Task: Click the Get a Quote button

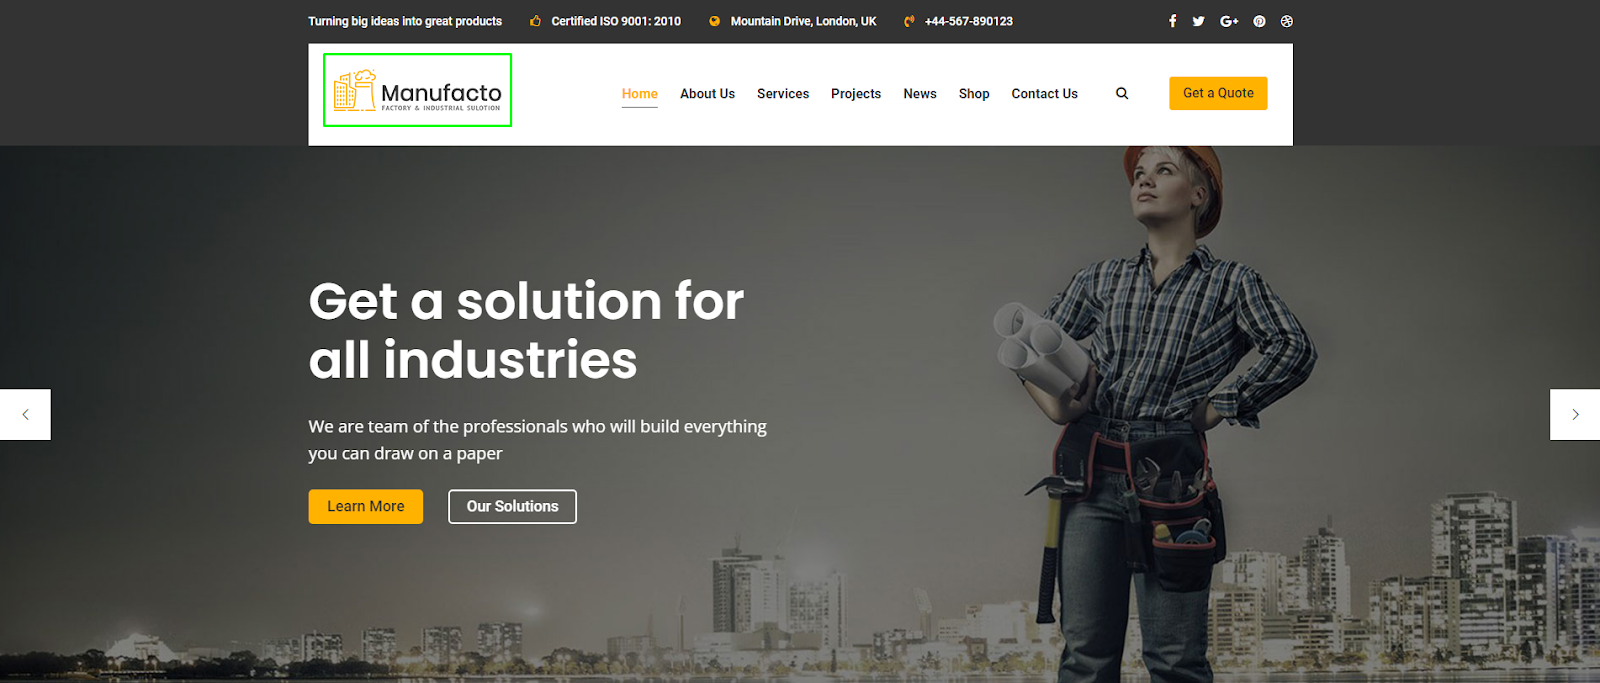Action: 1218,93
